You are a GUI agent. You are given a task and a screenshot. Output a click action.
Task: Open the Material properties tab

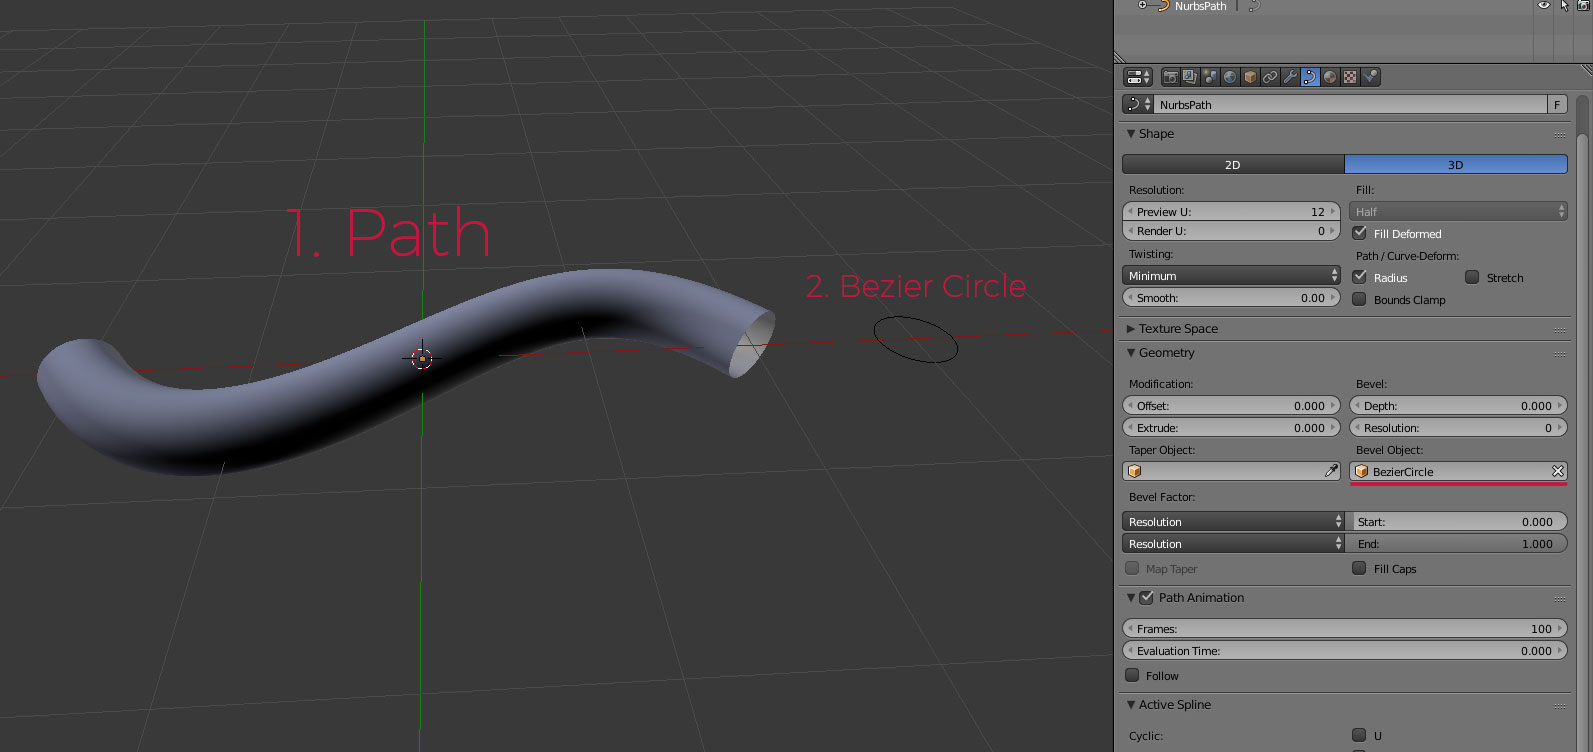1330,77
